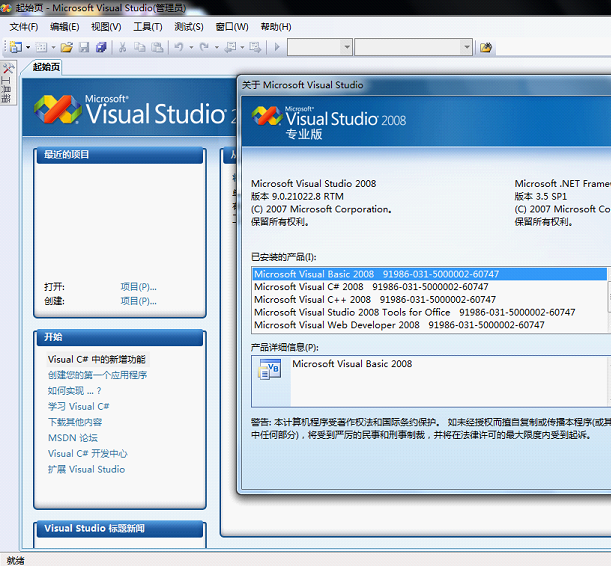Click 项目(P)... link next to 创建
611x567 pixels.
(138, 301)
